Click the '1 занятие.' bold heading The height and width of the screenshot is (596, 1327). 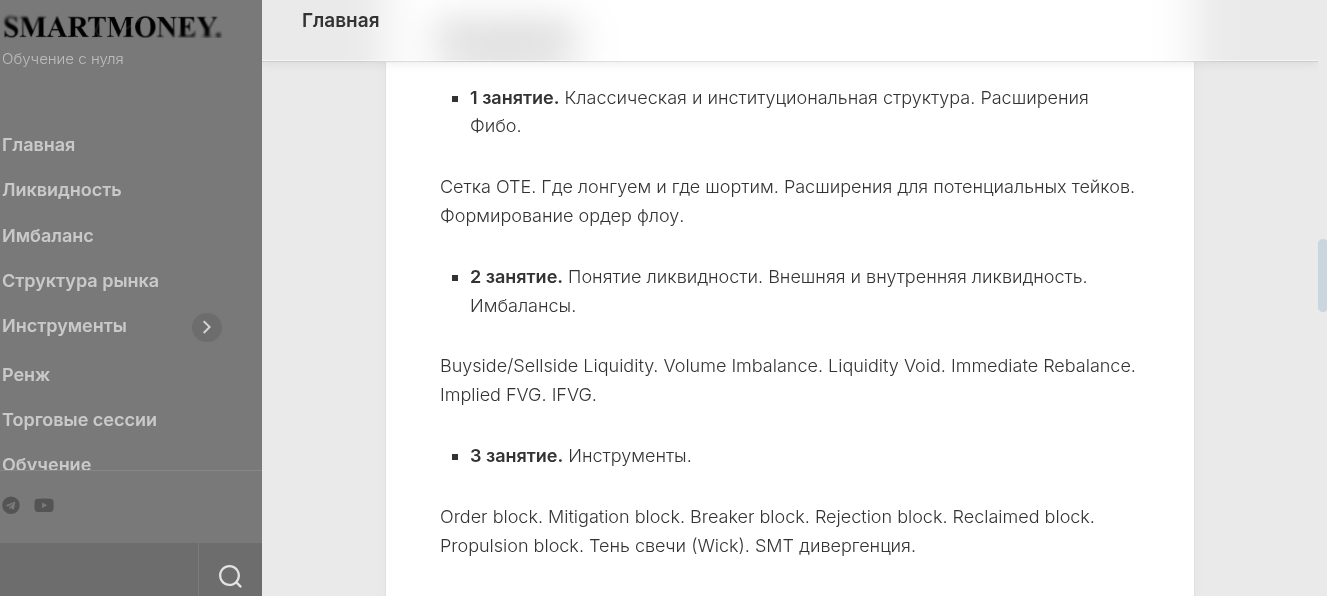[514, 98]
